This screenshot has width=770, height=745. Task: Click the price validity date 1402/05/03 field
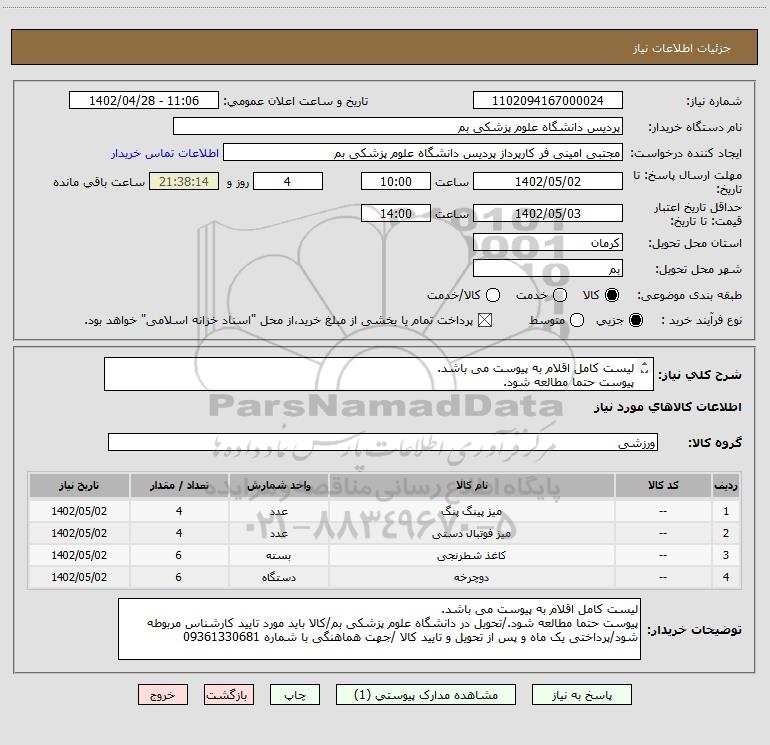tap(548, 213)
